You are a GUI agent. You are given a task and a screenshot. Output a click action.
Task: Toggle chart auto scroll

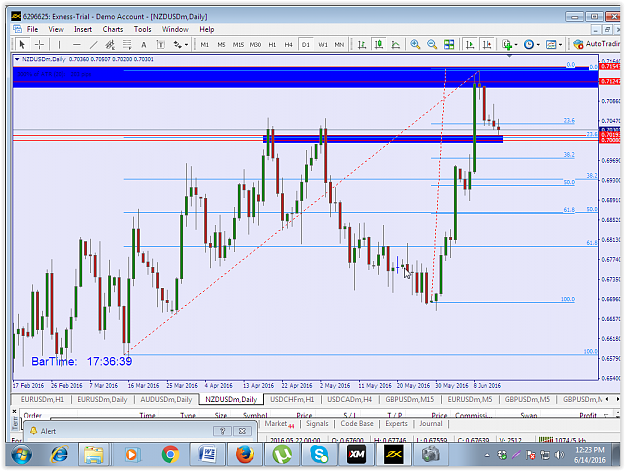point(470,45)
